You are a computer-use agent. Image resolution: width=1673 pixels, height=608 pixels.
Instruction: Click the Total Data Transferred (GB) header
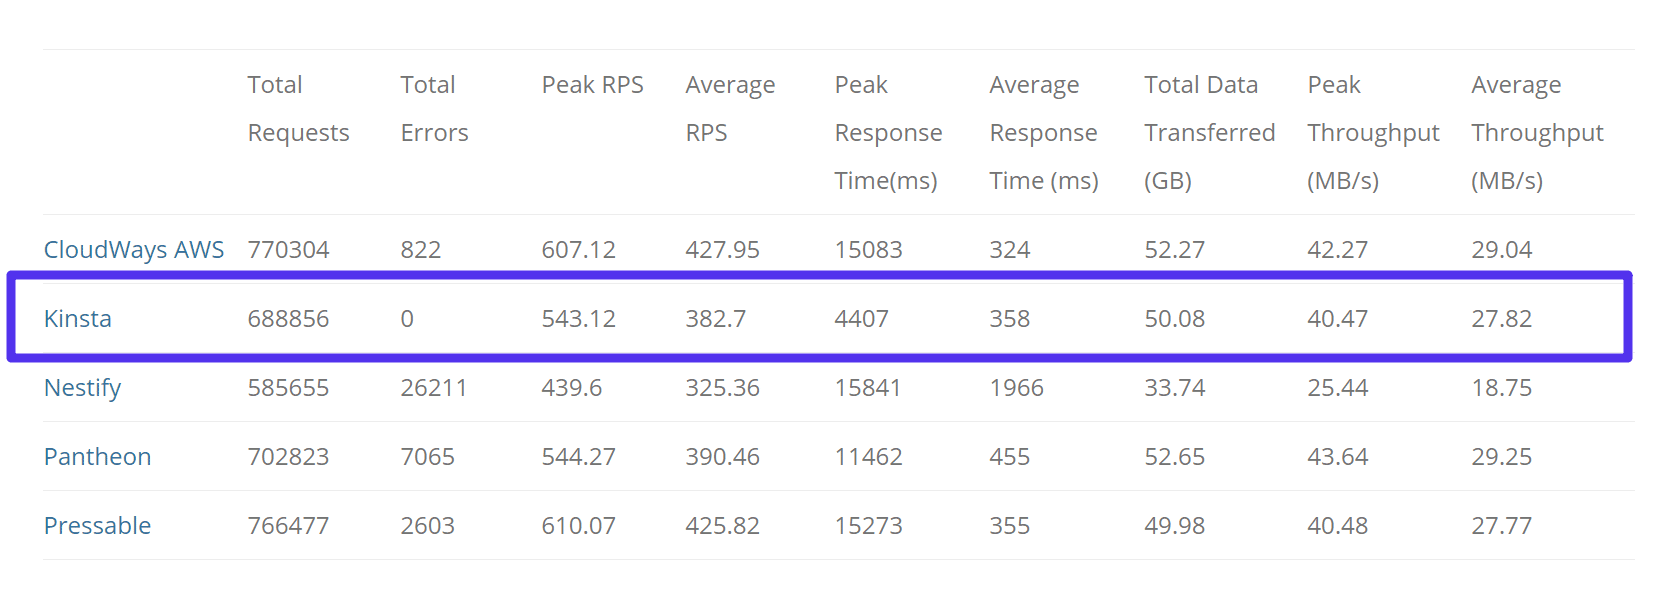[1209, 133]
